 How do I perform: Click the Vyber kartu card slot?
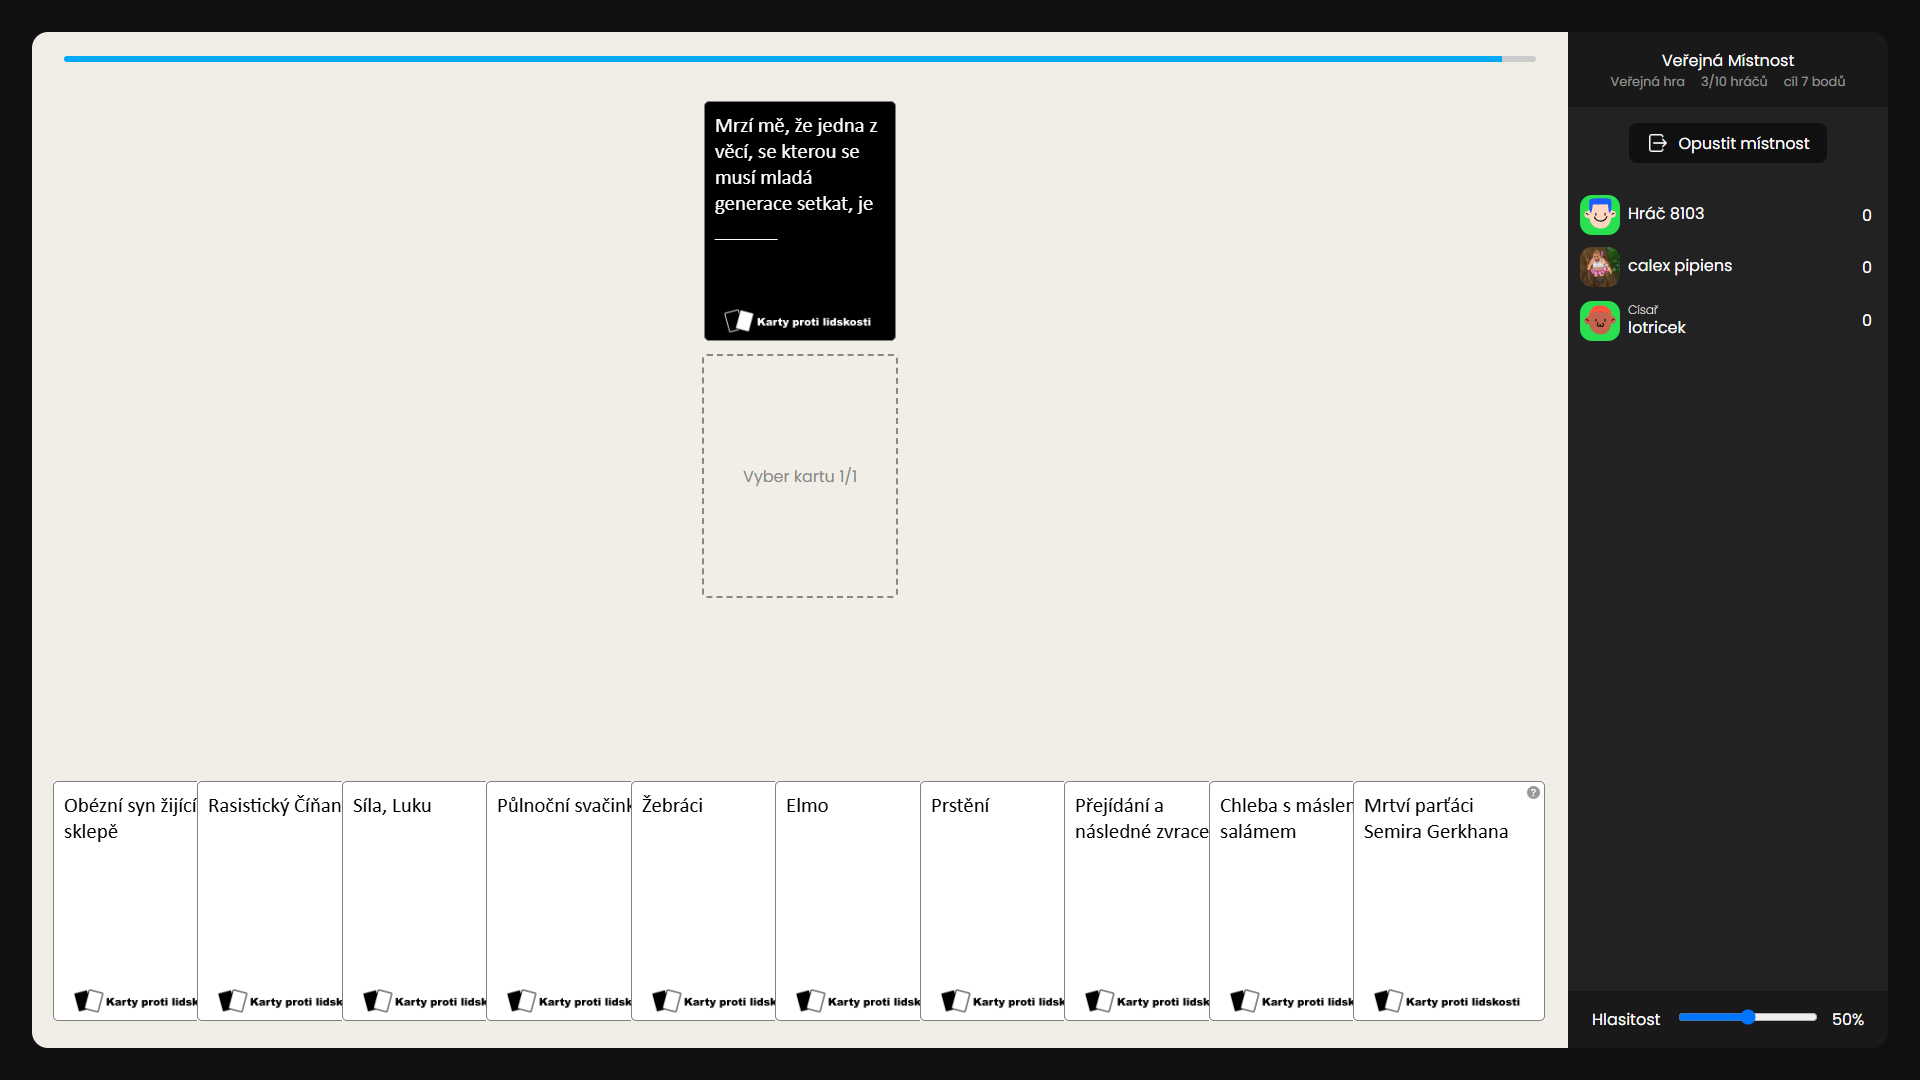(799, 476)
